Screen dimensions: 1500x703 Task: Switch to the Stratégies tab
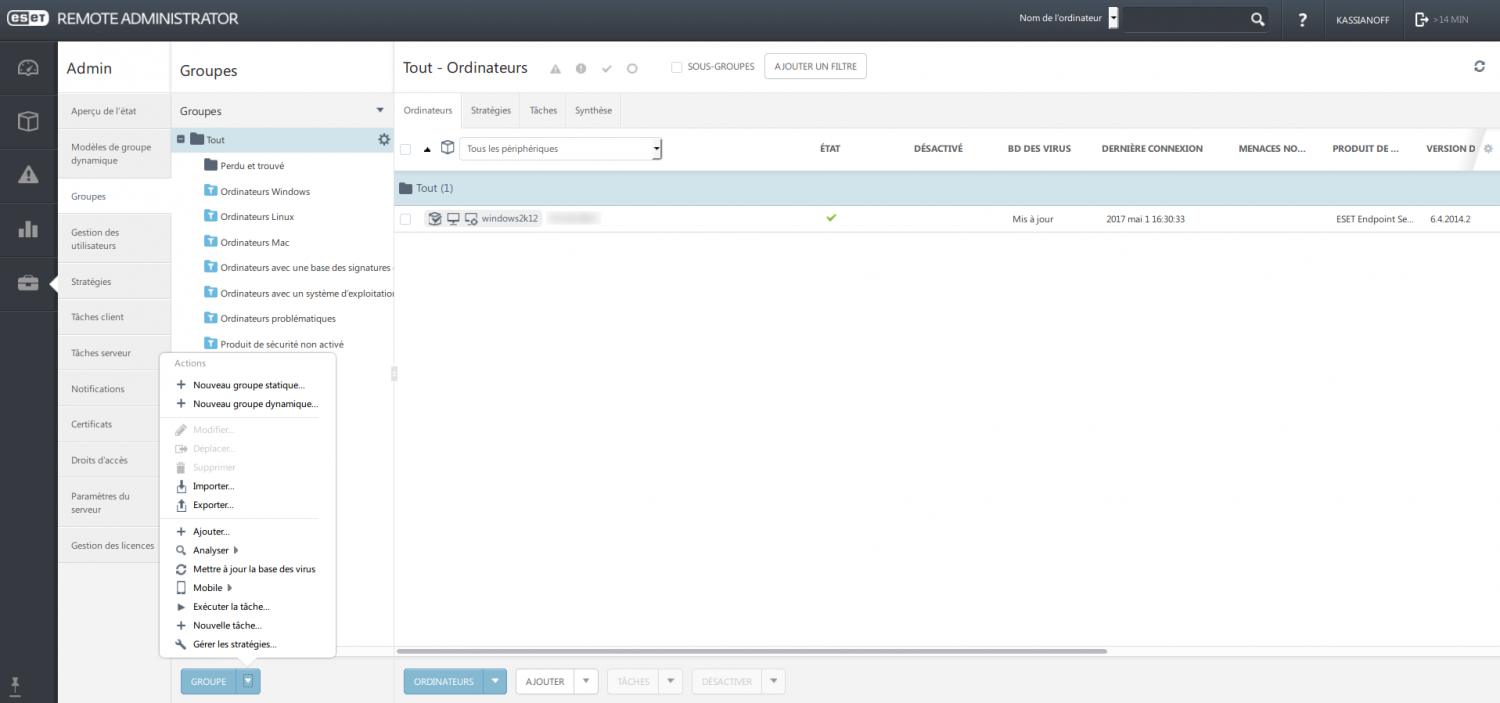coord(491,110)
